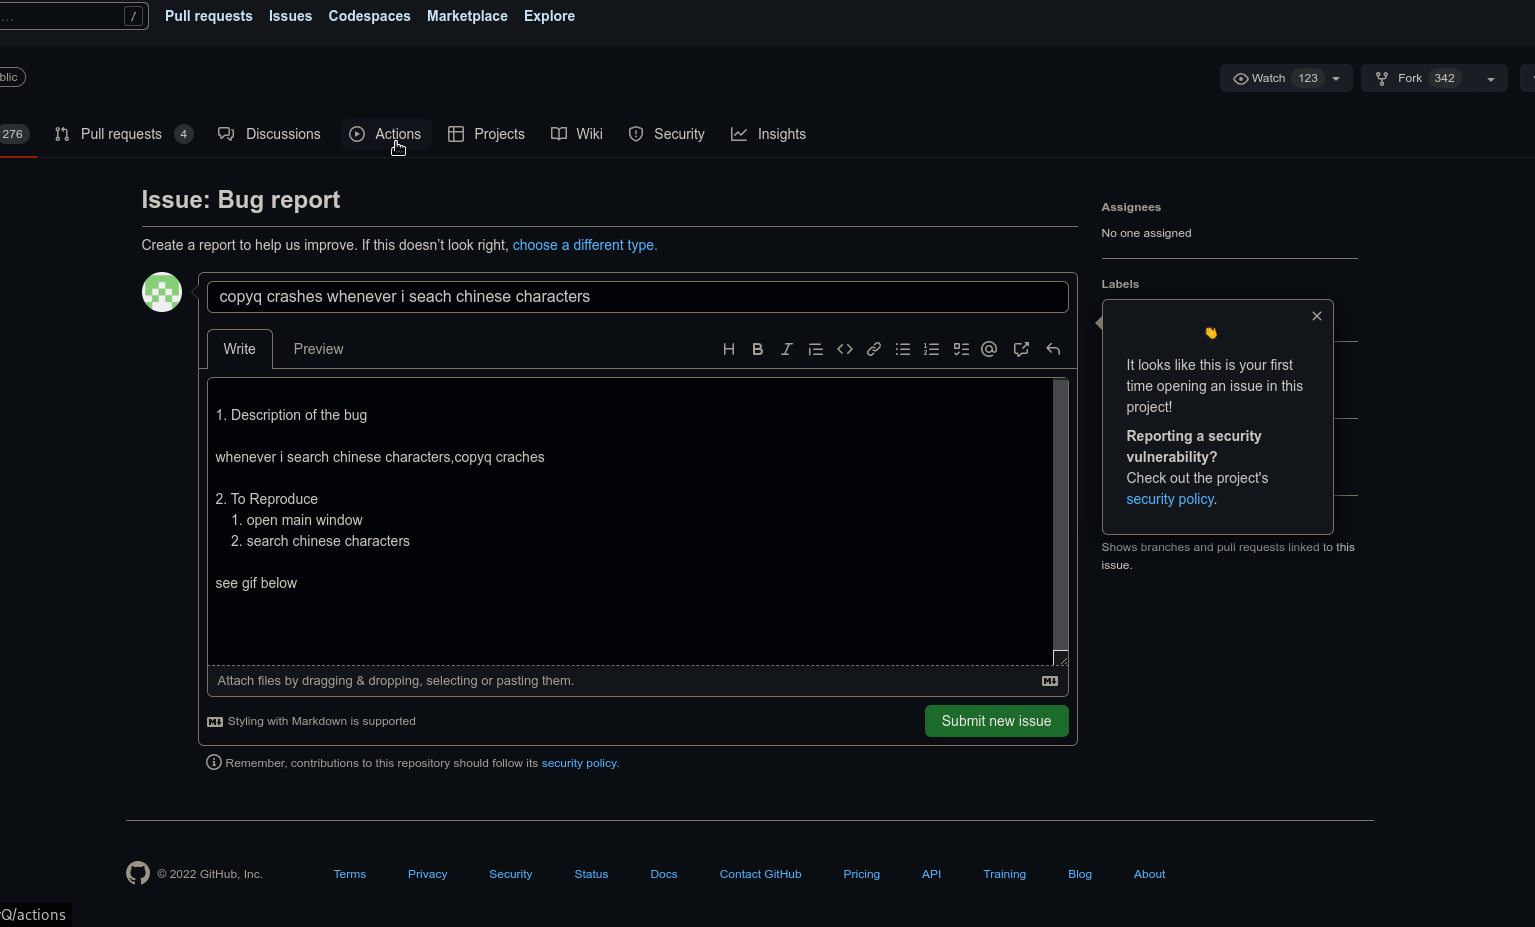Expand the Fork dropdown arrow
Image resolution: width=1535 pixels, height=927 pixels.
coord(1491,79)
